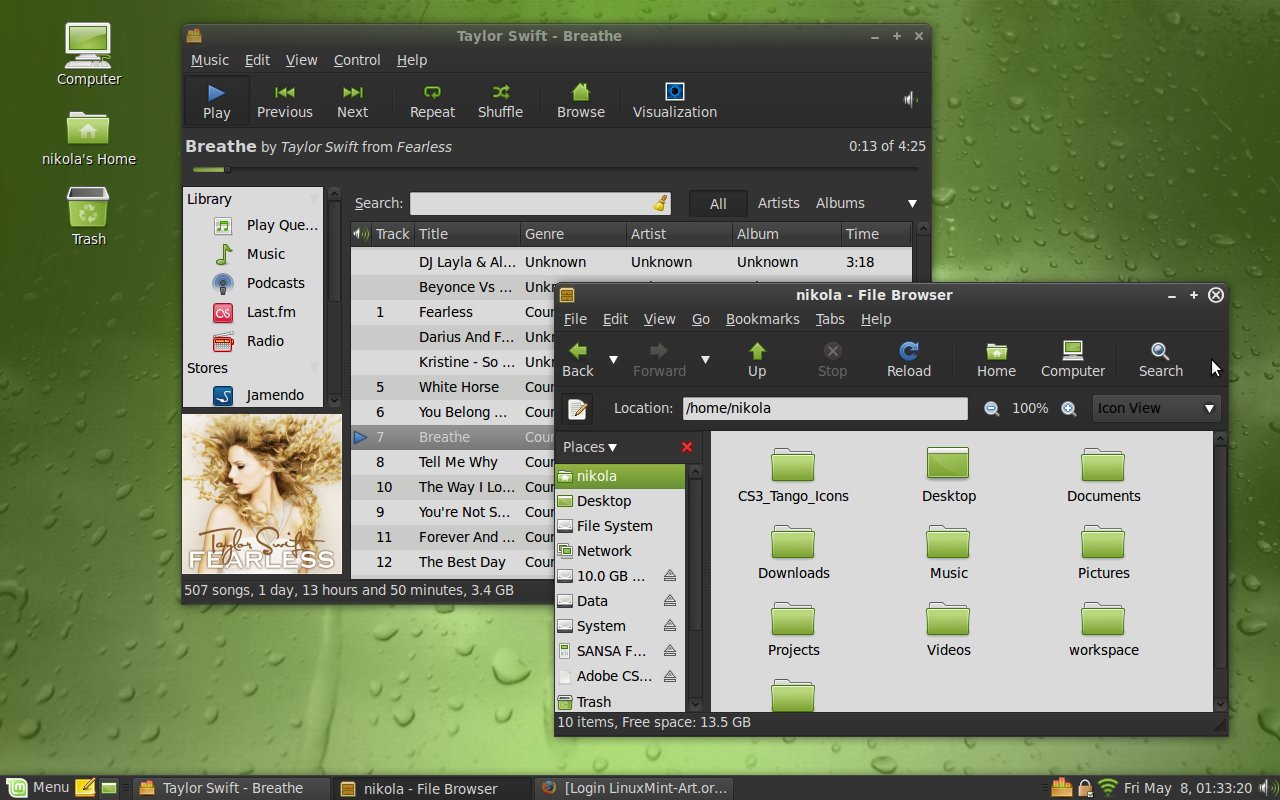Open the Control menu in Rhythmbox
This screenshot has width=1280, height=800.
point(357,60)
